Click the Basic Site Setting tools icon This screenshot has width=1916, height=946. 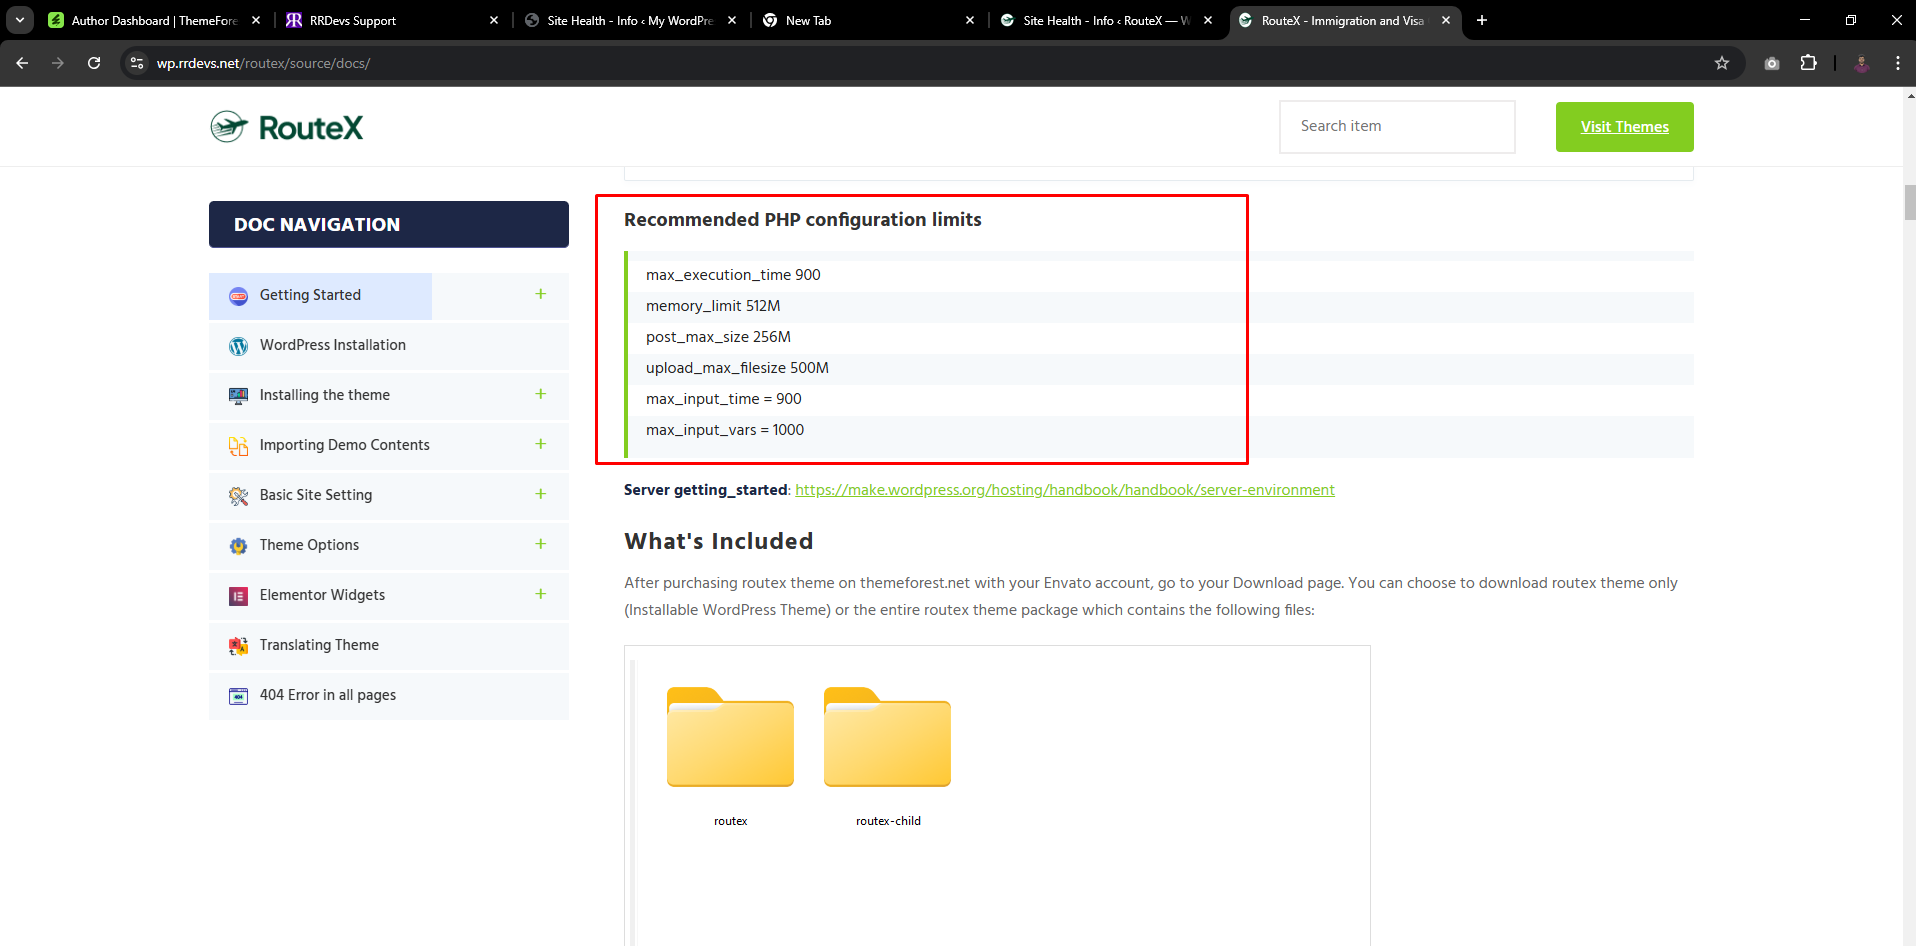pyautogui.click(x=238, y=496)
